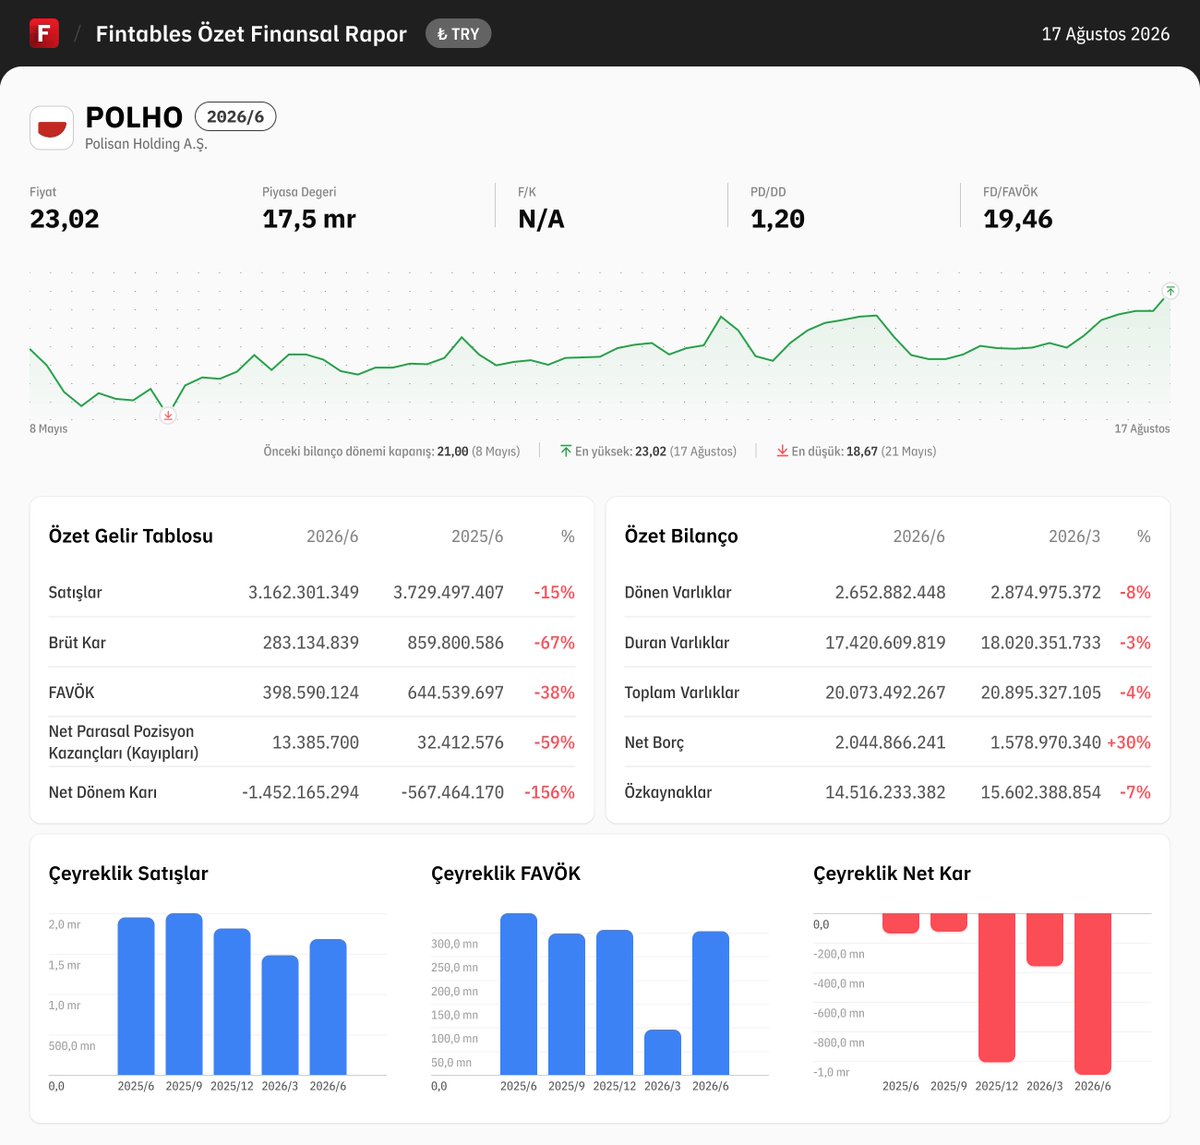Click the green highest-price marker on chart
Viewport: 1200px width, 1145px height.
[x=1171, y=291]
